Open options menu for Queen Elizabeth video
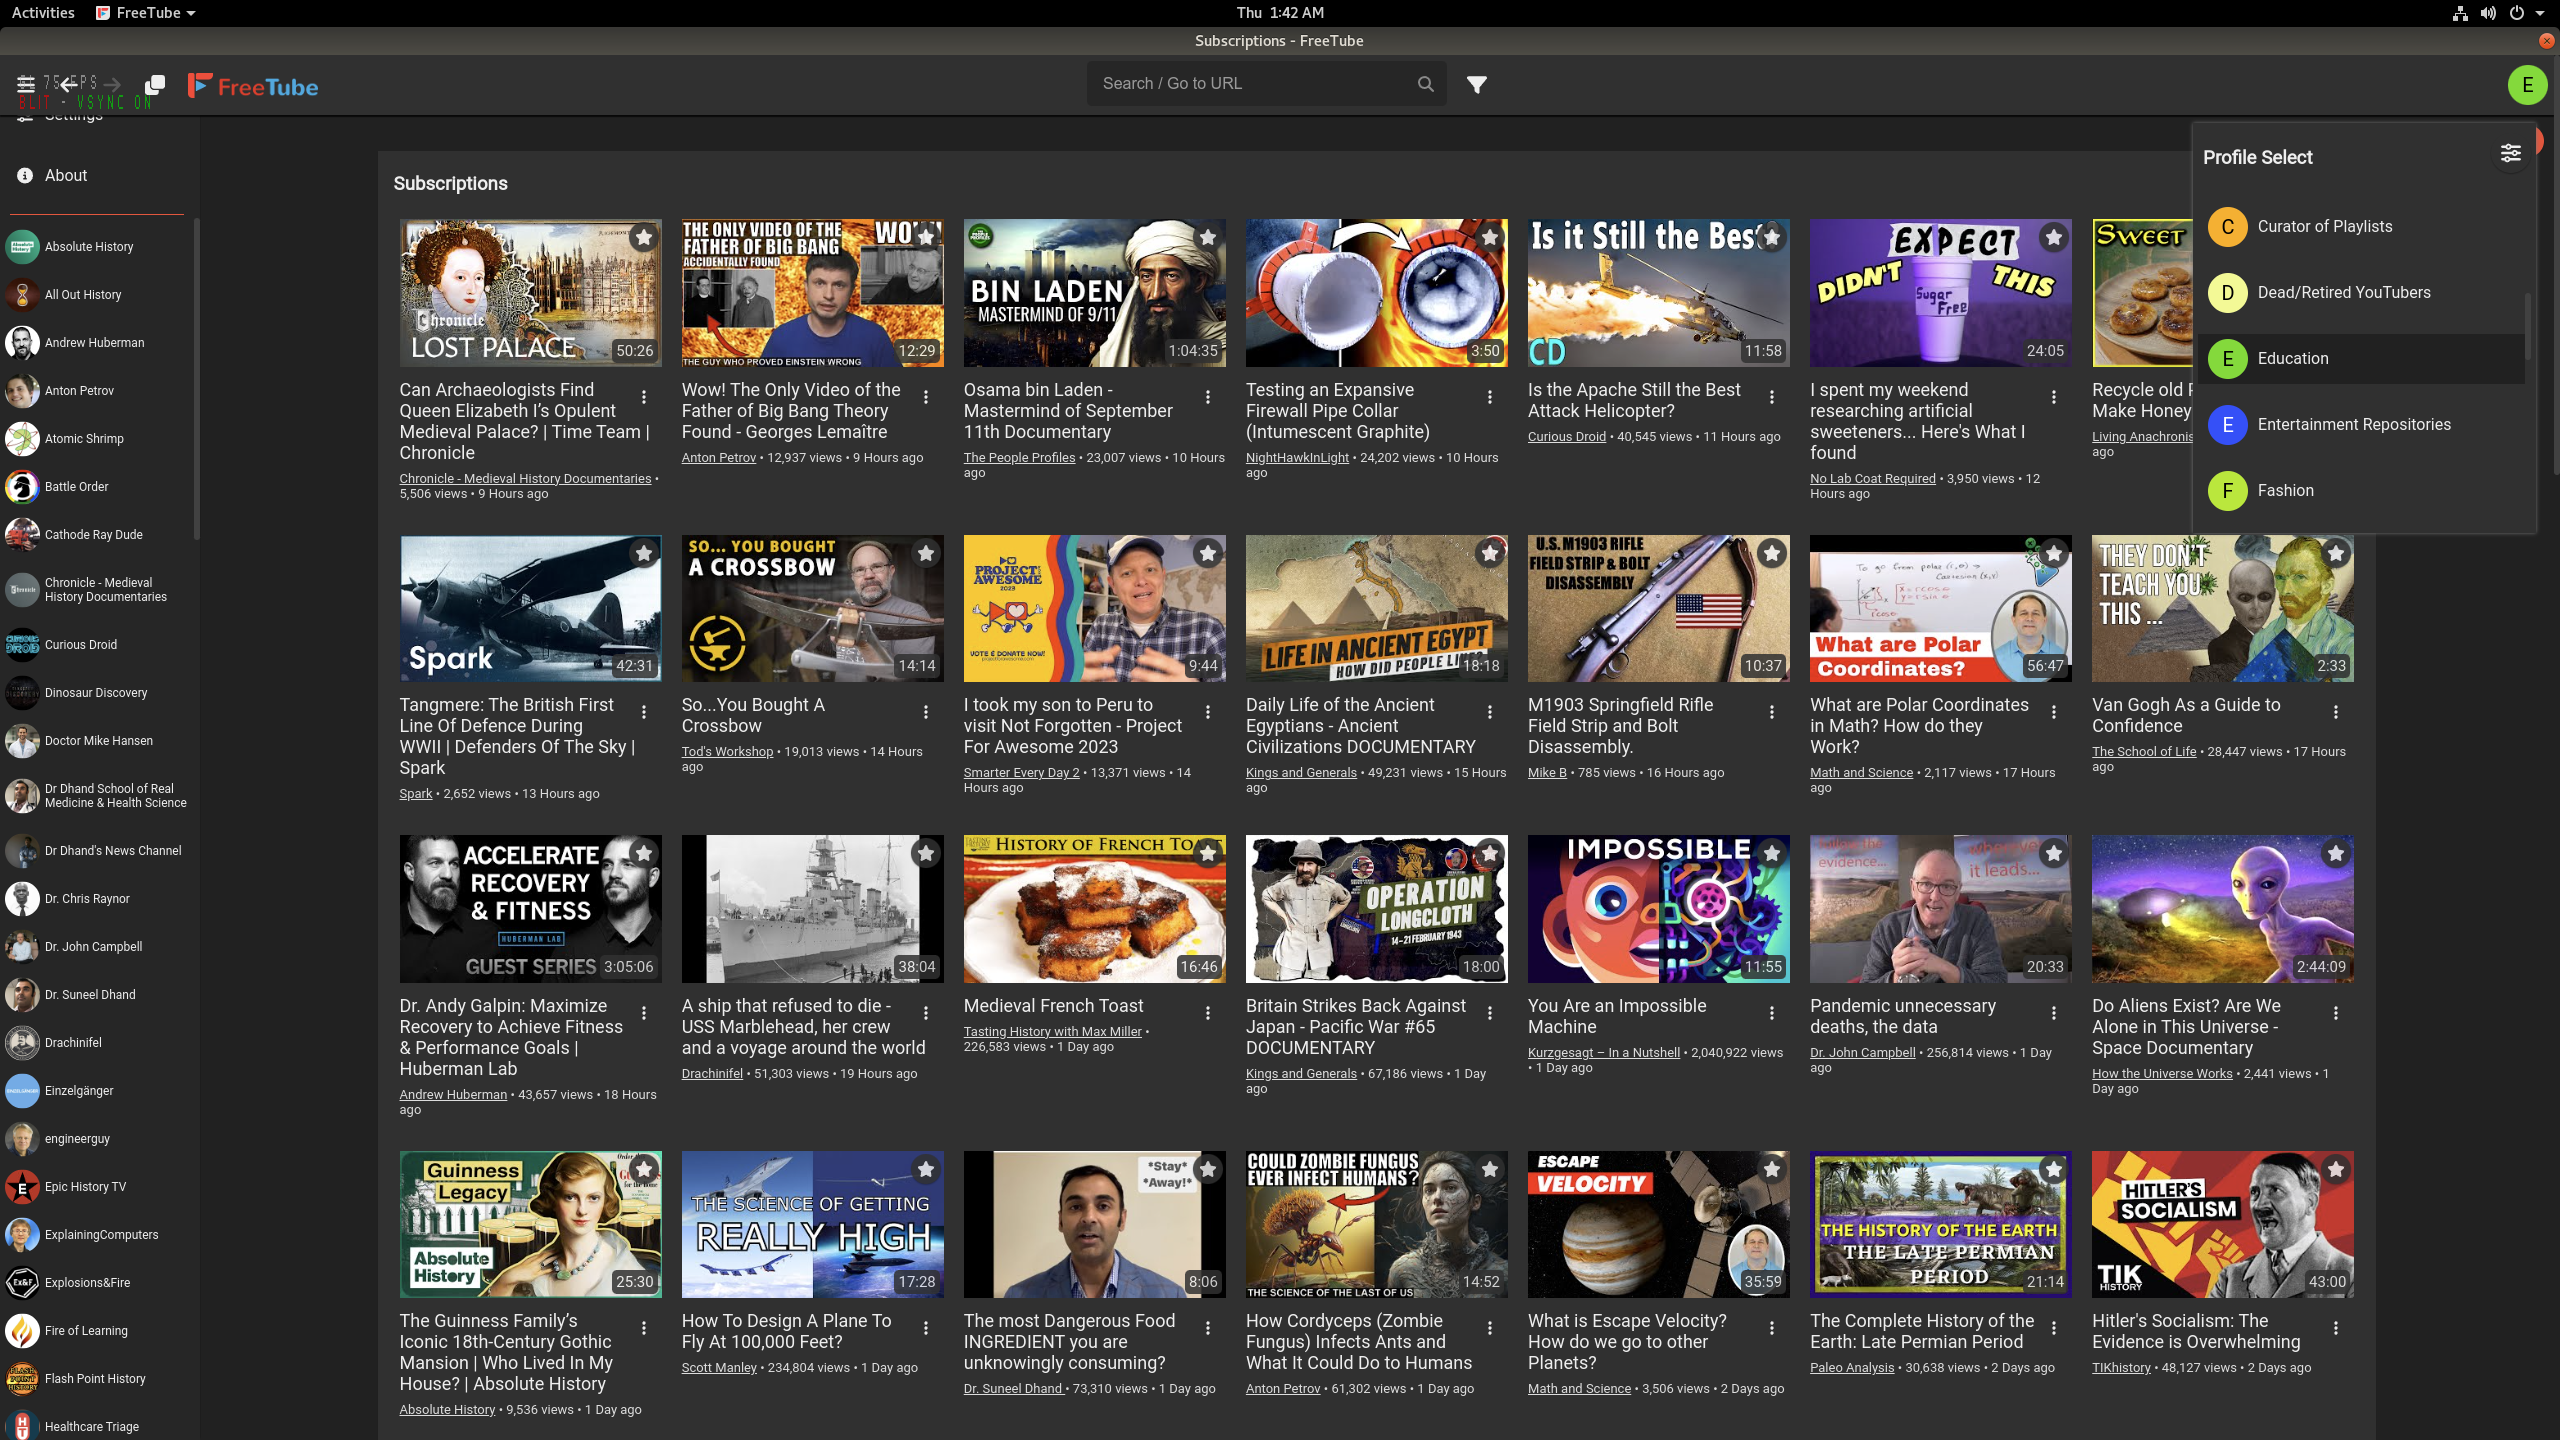The image size is (2560, 1440). (644, 397)
